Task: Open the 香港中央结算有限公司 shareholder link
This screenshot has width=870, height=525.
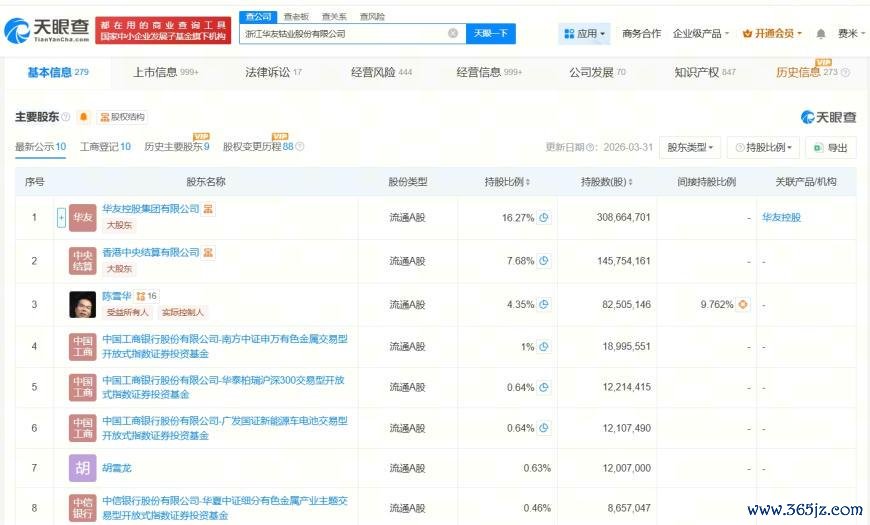Action: (150, 253)
